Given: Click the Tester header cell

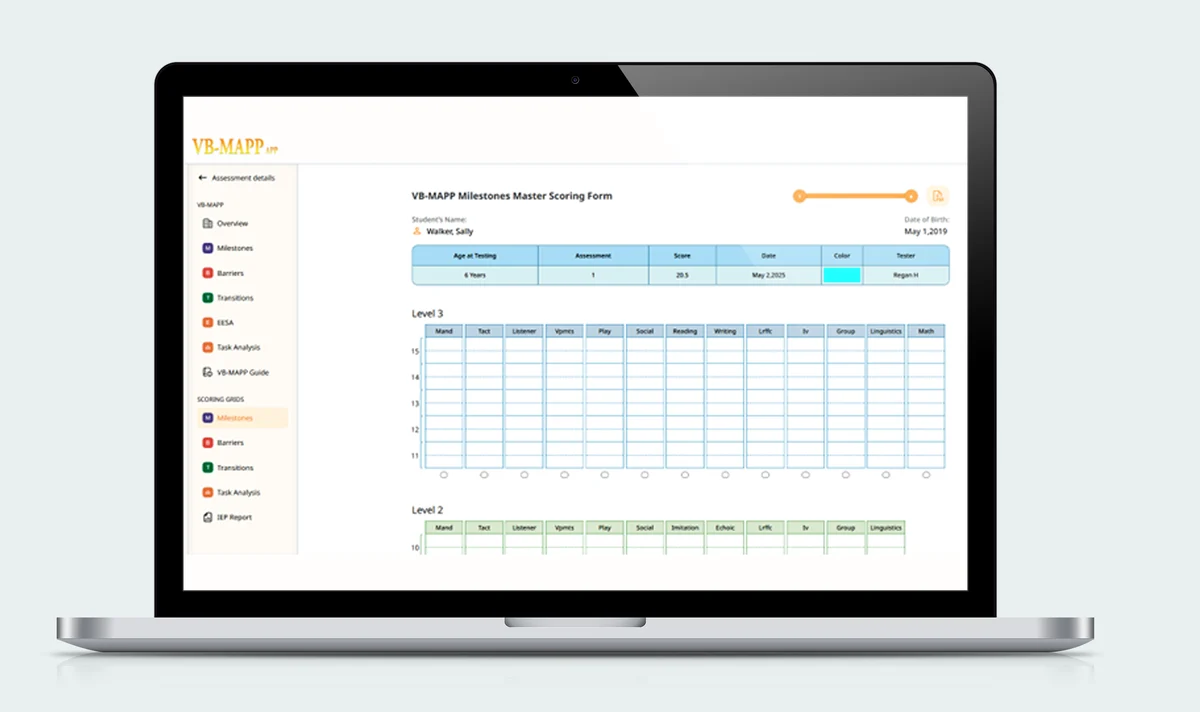Looking at the screenshot, I should [x=906, y=256].
